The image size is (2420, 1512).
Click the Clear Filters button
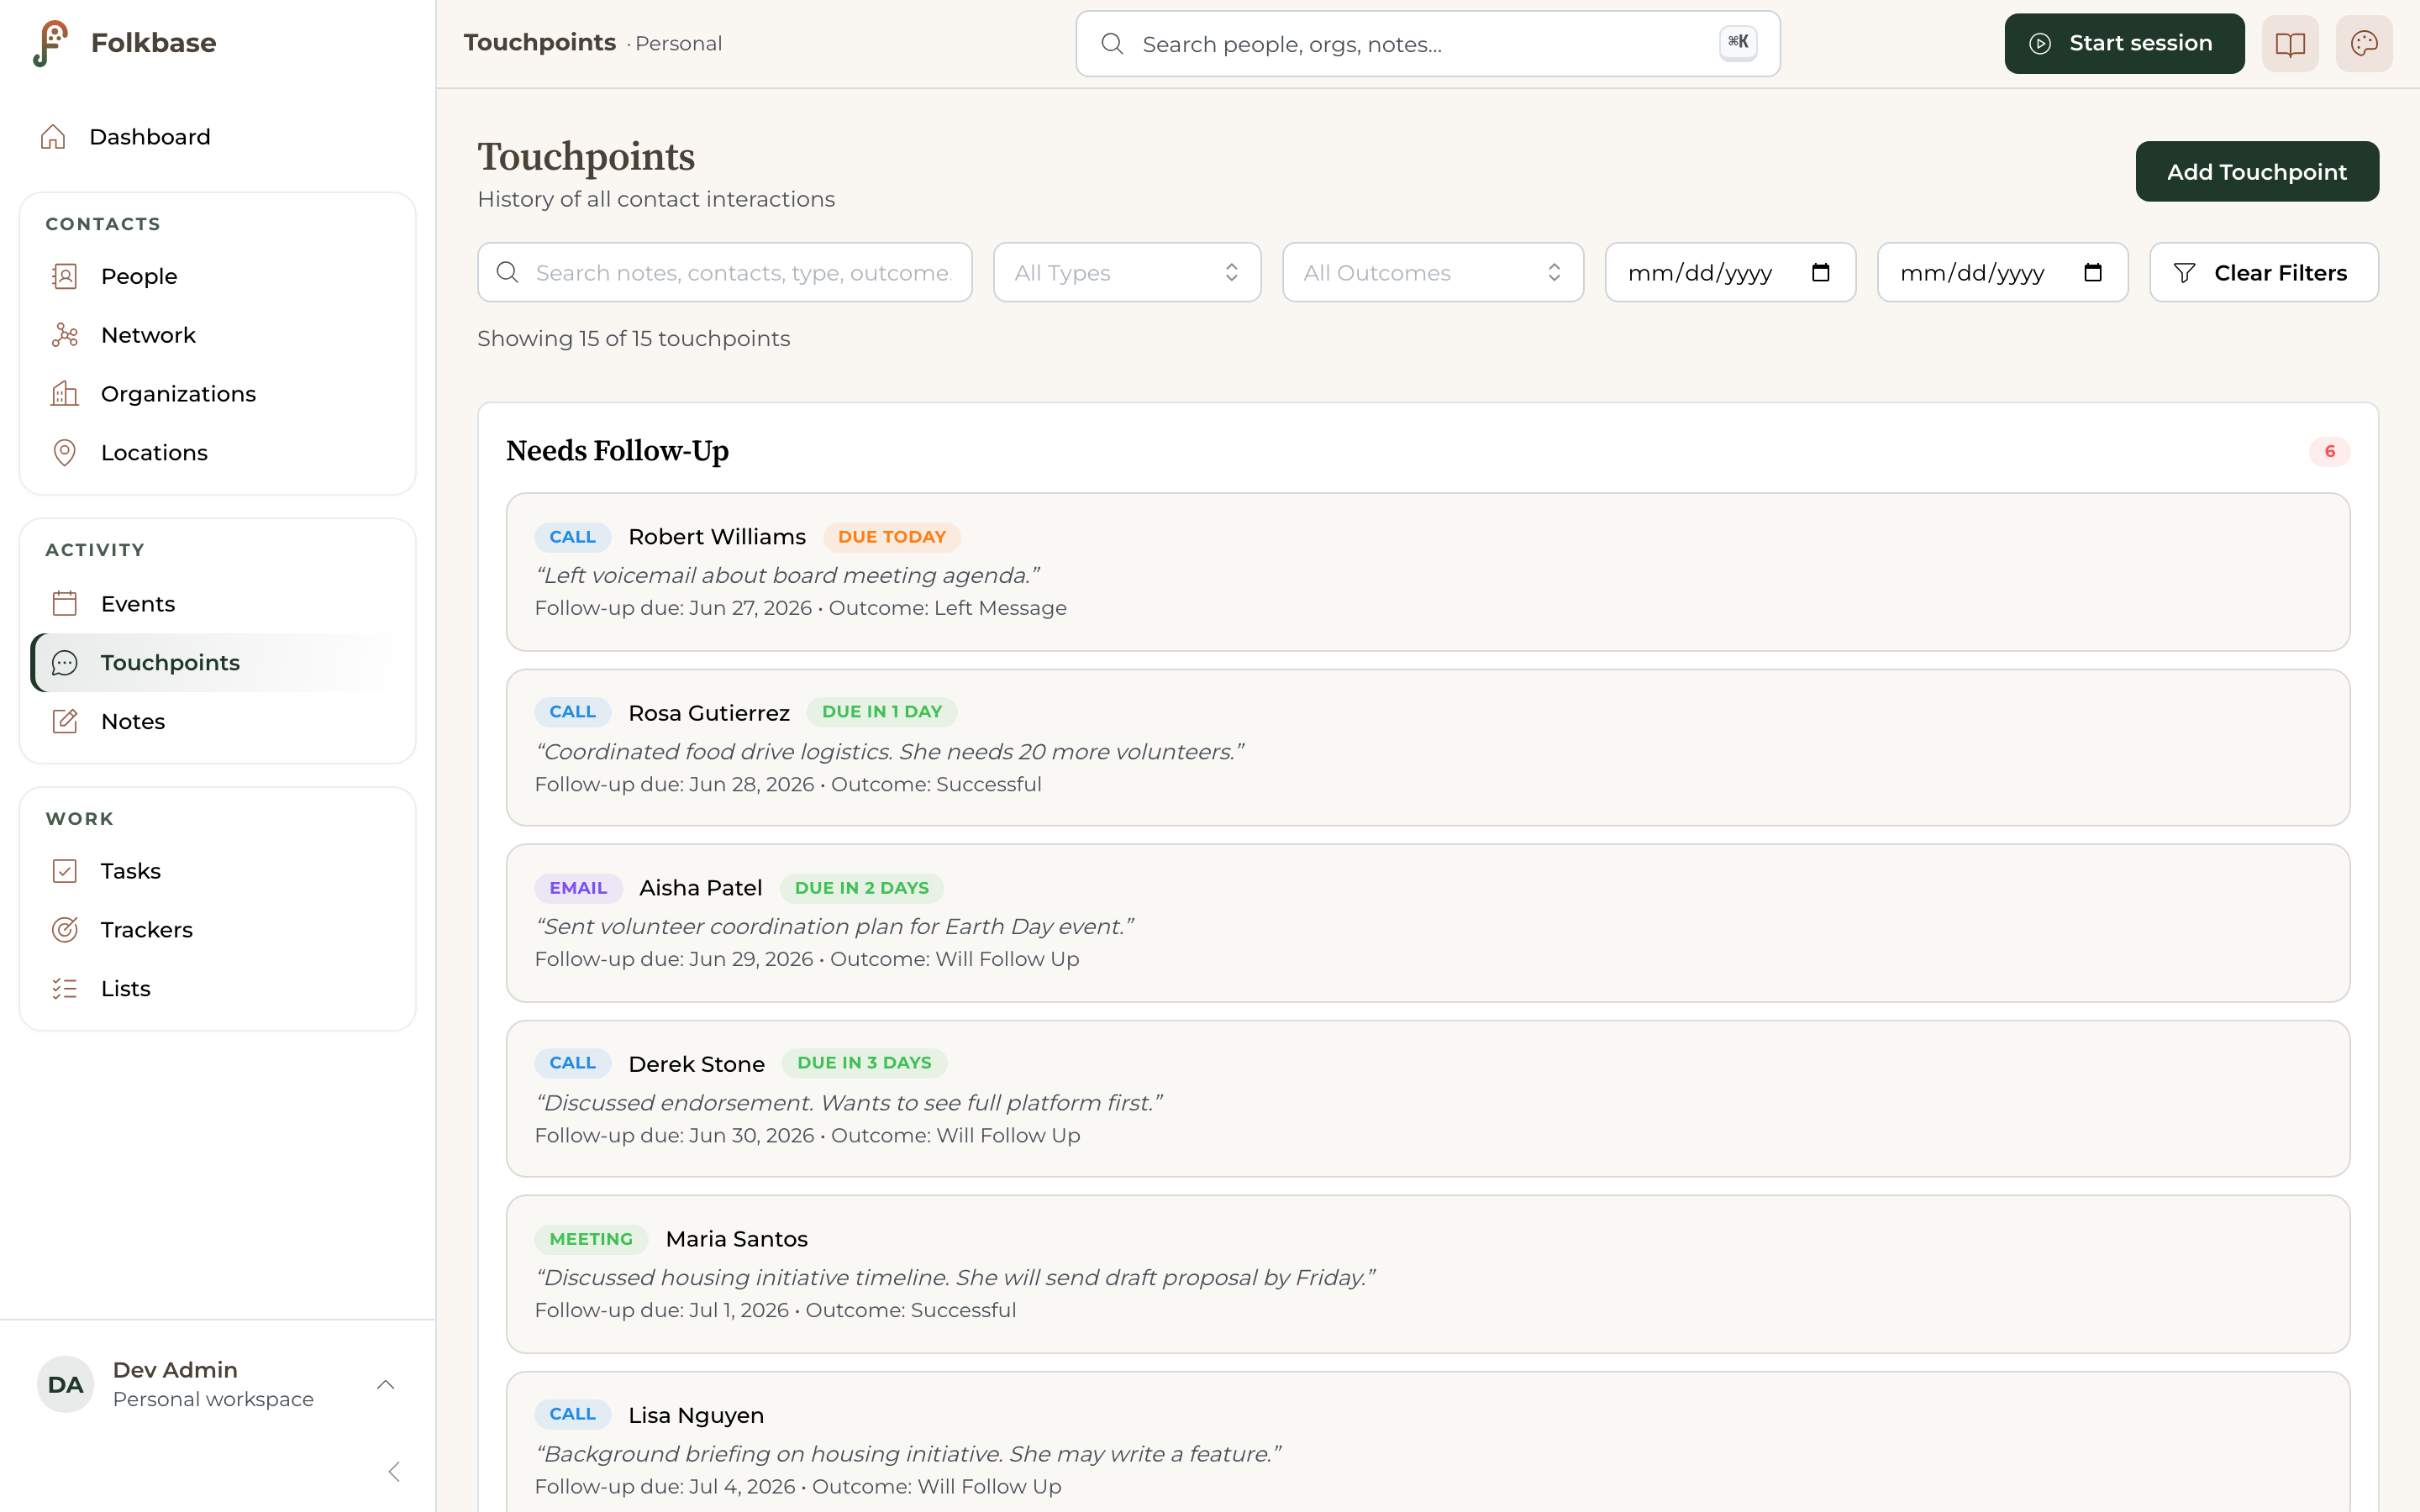pyautogui.click(x=2264, y=273)
